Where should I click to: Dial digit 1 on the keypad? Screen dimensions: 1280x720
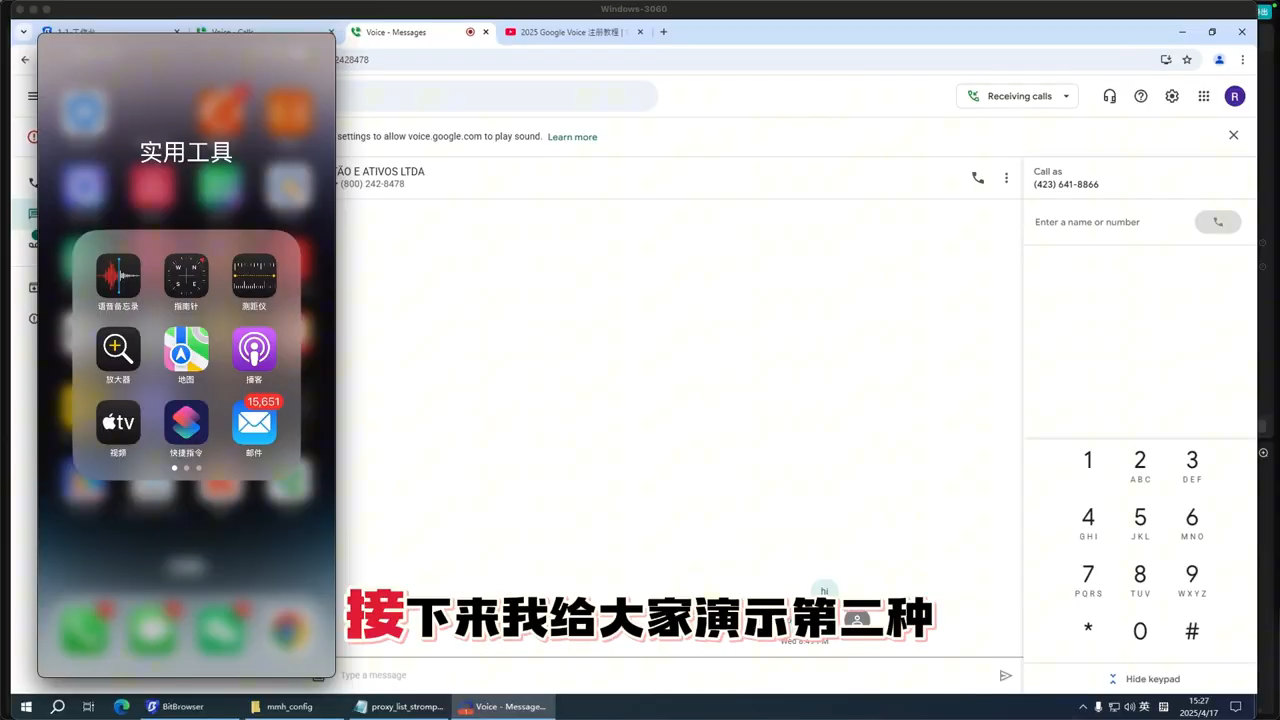click(x=1088, y=461)
